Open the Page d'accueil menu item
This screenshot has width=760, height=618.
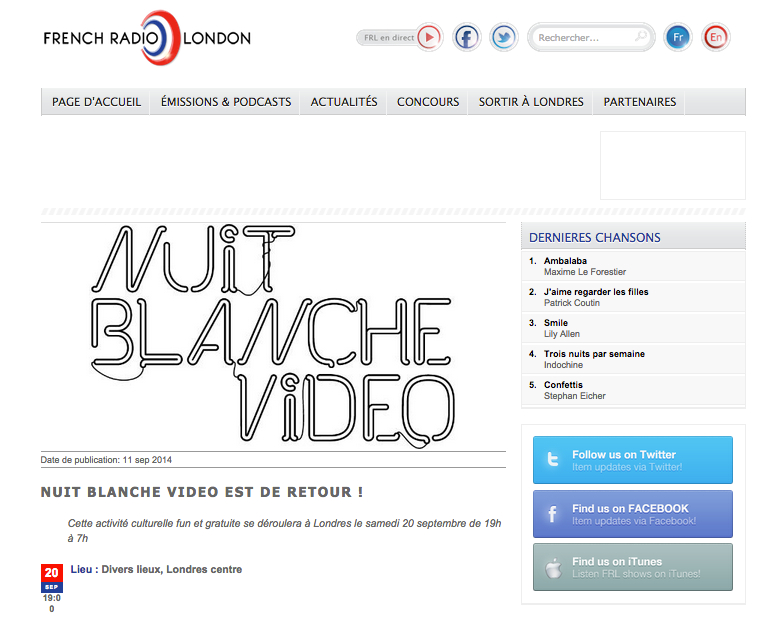(x=96, y=102)
